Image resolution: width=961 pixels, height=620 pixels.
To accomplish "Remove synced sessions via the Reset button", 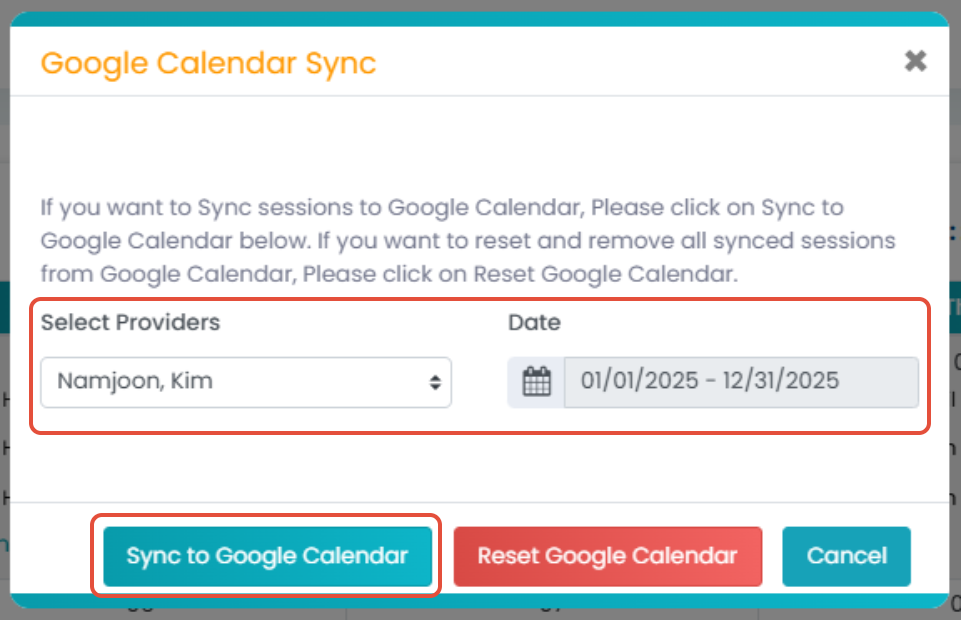I will [607, 556].
